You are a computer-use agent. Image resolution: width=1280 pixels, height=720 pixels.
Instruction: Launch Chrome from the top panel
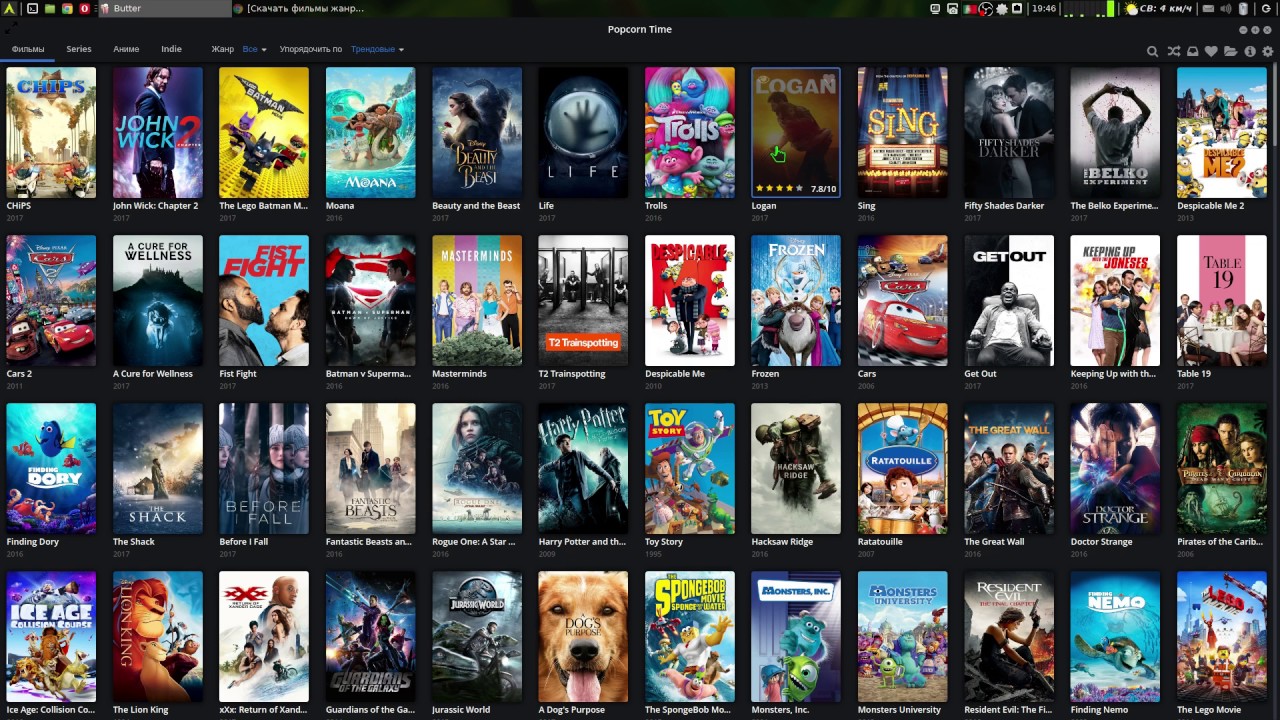67,8
